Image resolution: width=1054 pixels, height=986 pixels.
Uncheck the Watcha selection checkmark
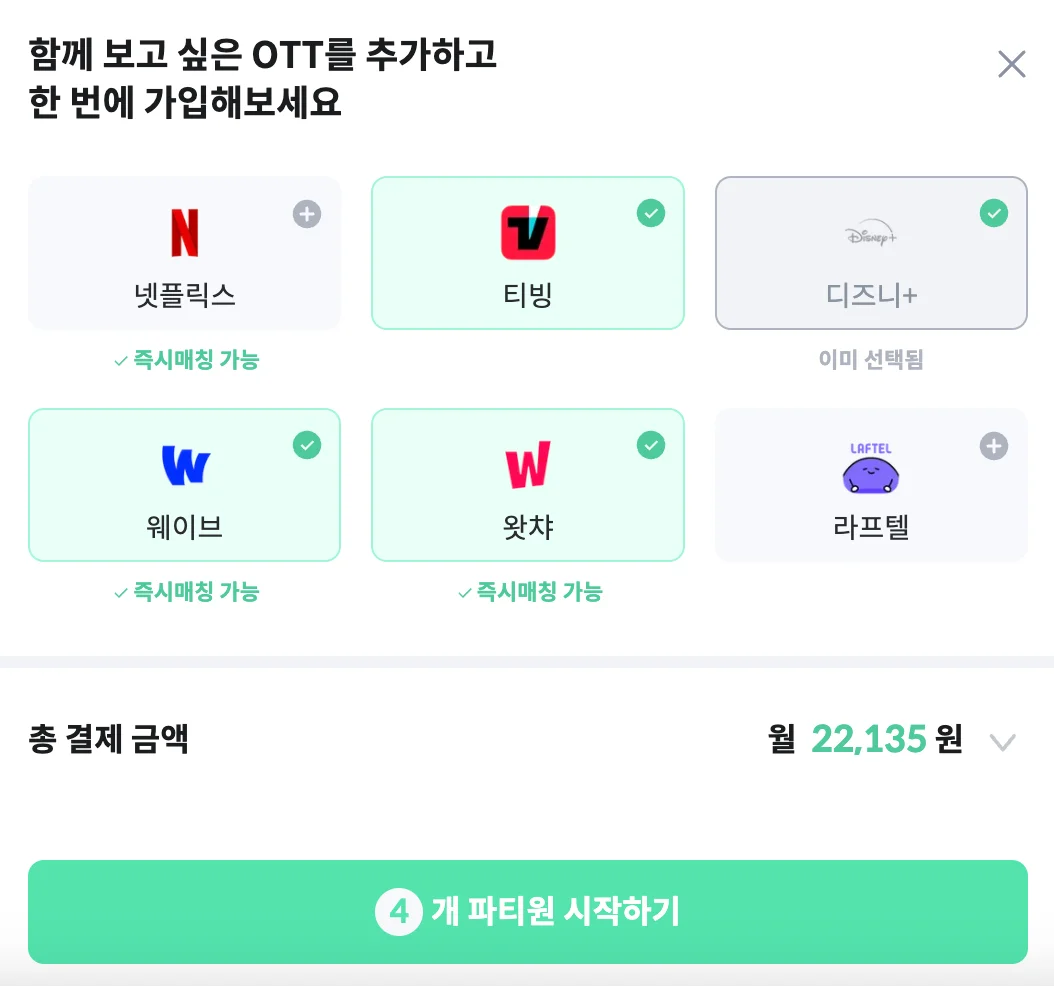point(651,446)
